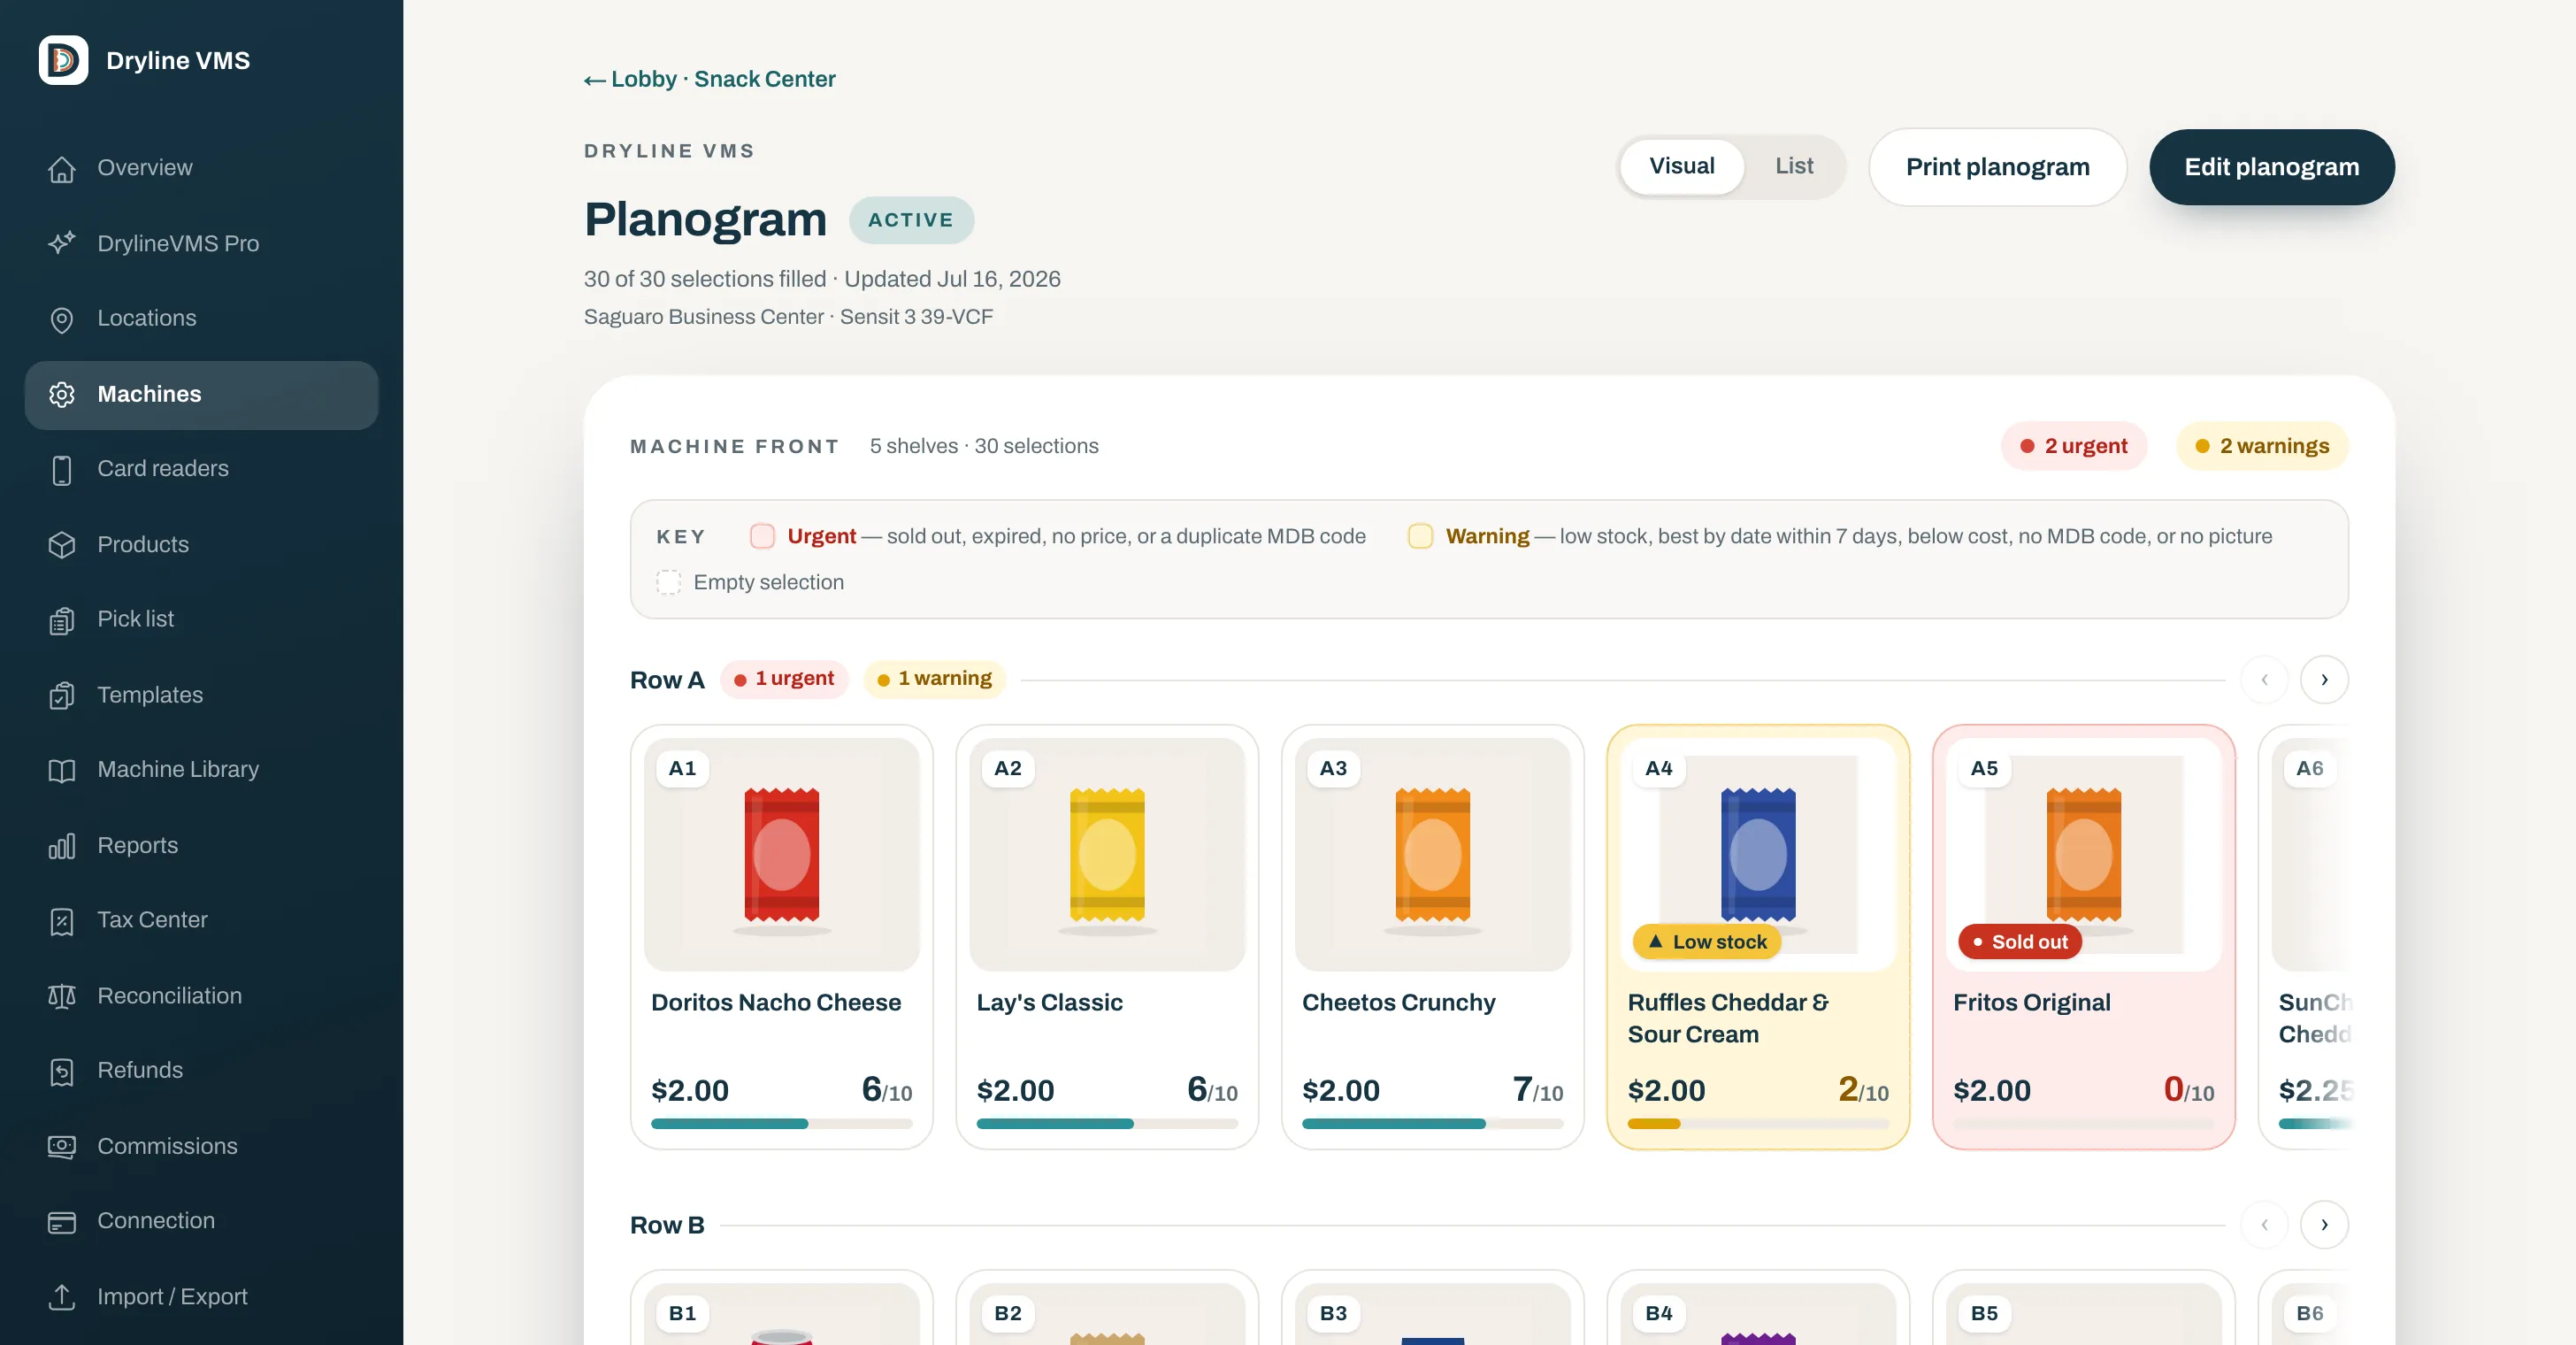Viewport: 2576px width, 1345px height.
Task: Click the Templates icon in sidebar
Action: pos(62,695)
